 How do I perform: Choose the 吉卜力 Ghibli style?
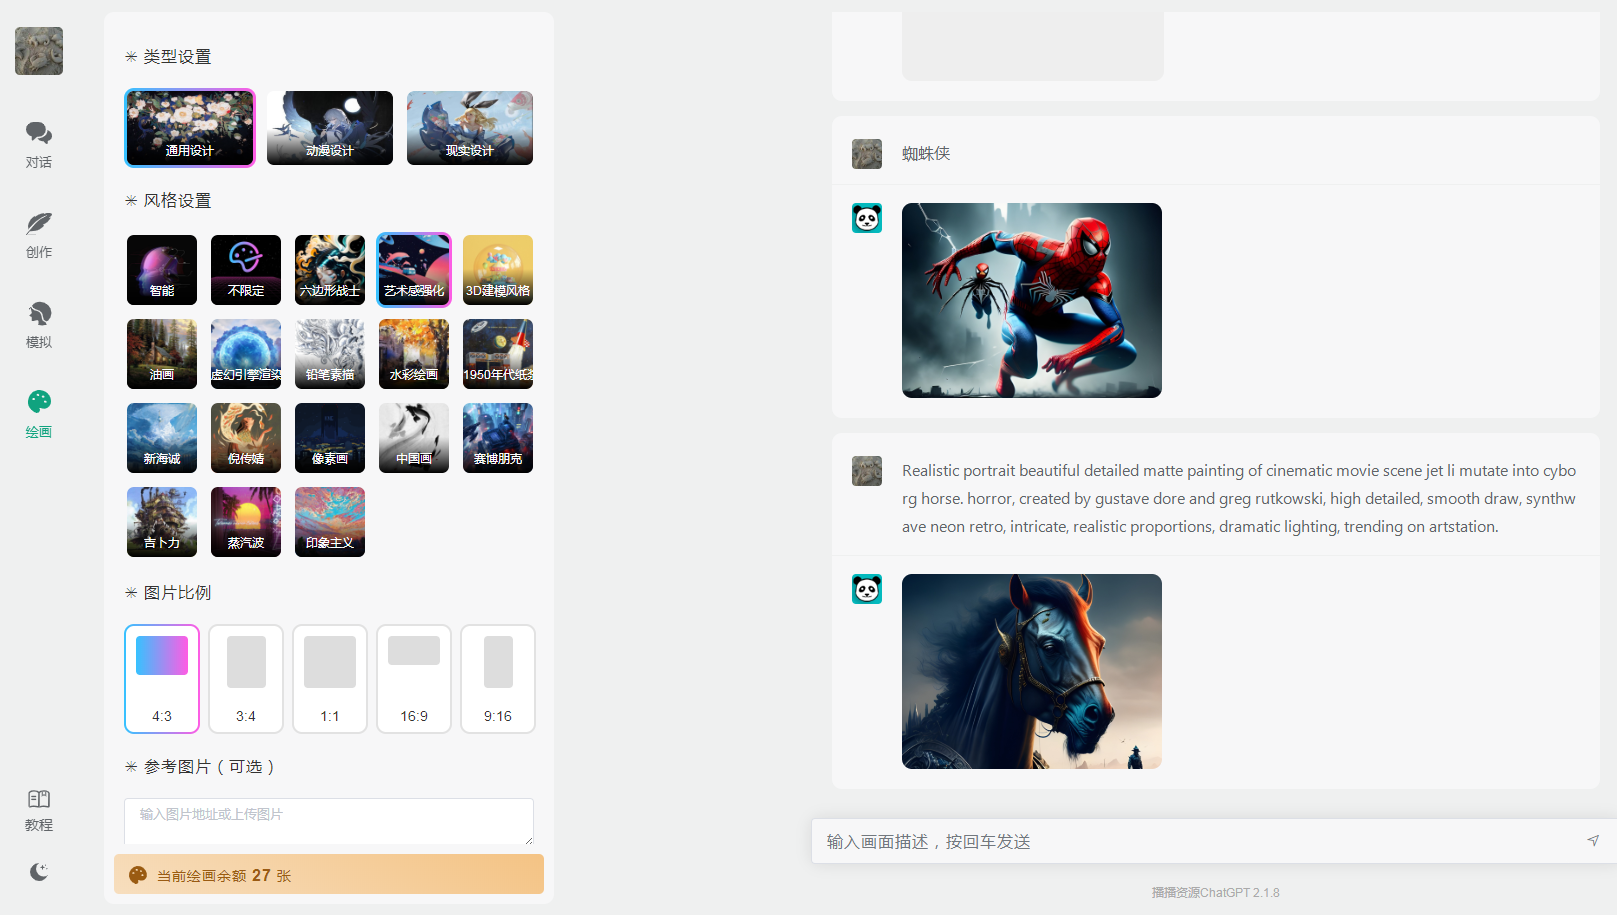click(162, 522)
